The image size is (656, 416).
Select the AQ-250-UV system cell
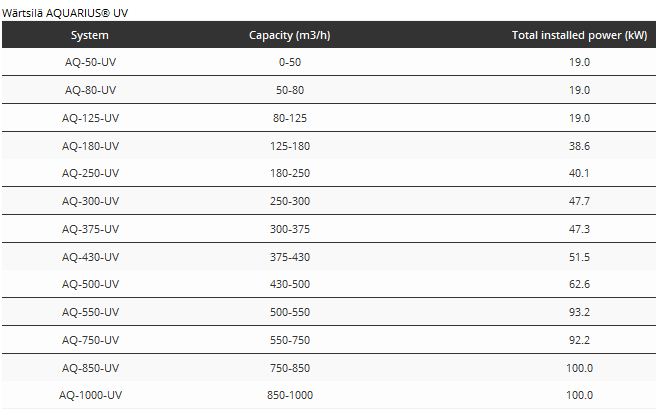click(90, 173)
